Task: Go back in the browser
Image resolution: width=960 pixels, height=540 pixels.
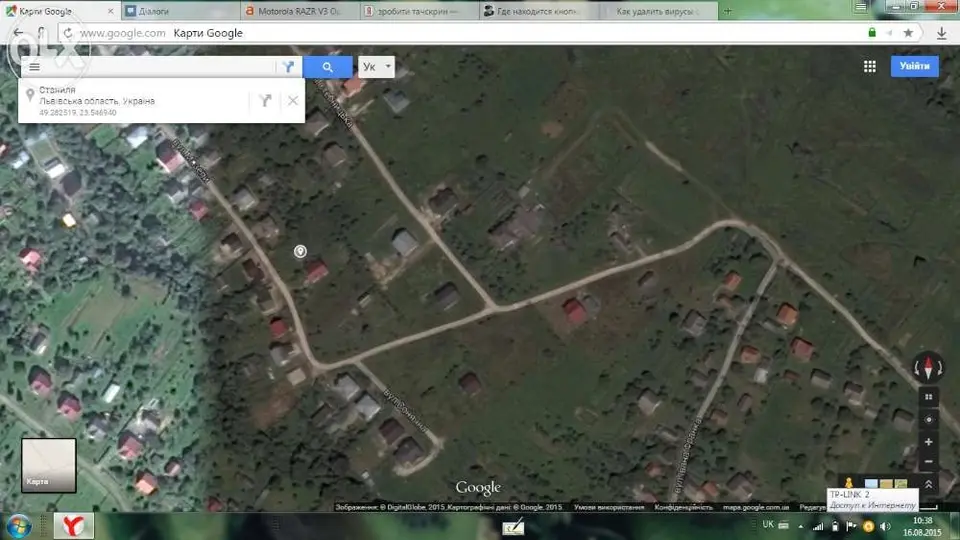Action: 18,32
